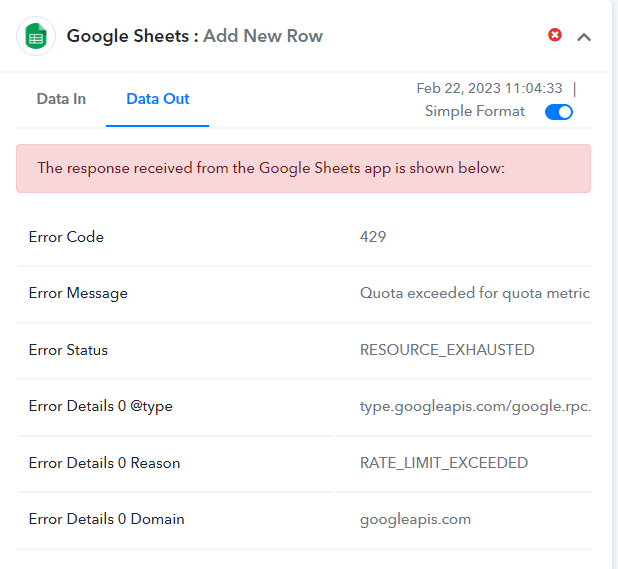Click the Error Status label
618x569 pixels.
68,350
